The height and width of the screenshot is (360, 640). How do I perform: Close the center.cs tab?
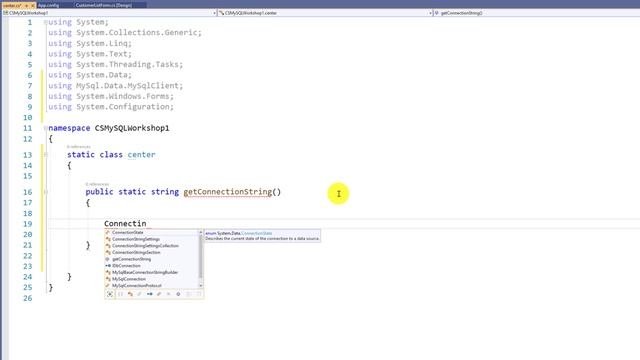click(x=33, y=5)
